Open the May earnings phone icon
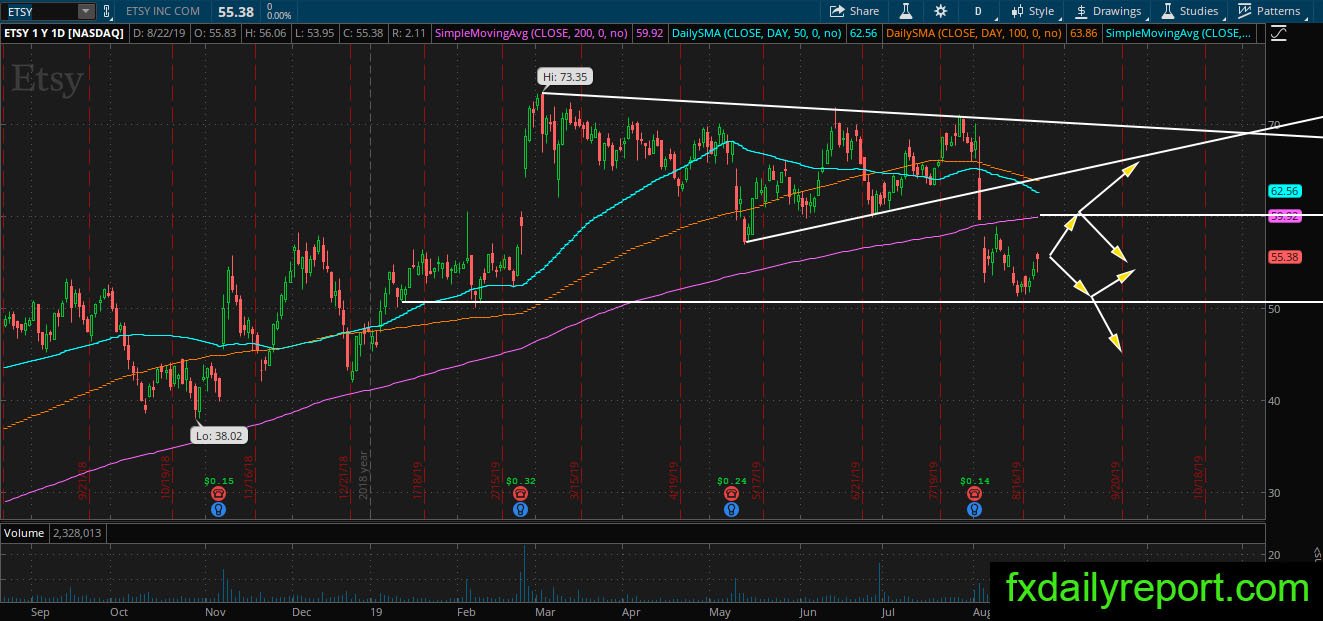 point(732,494)
